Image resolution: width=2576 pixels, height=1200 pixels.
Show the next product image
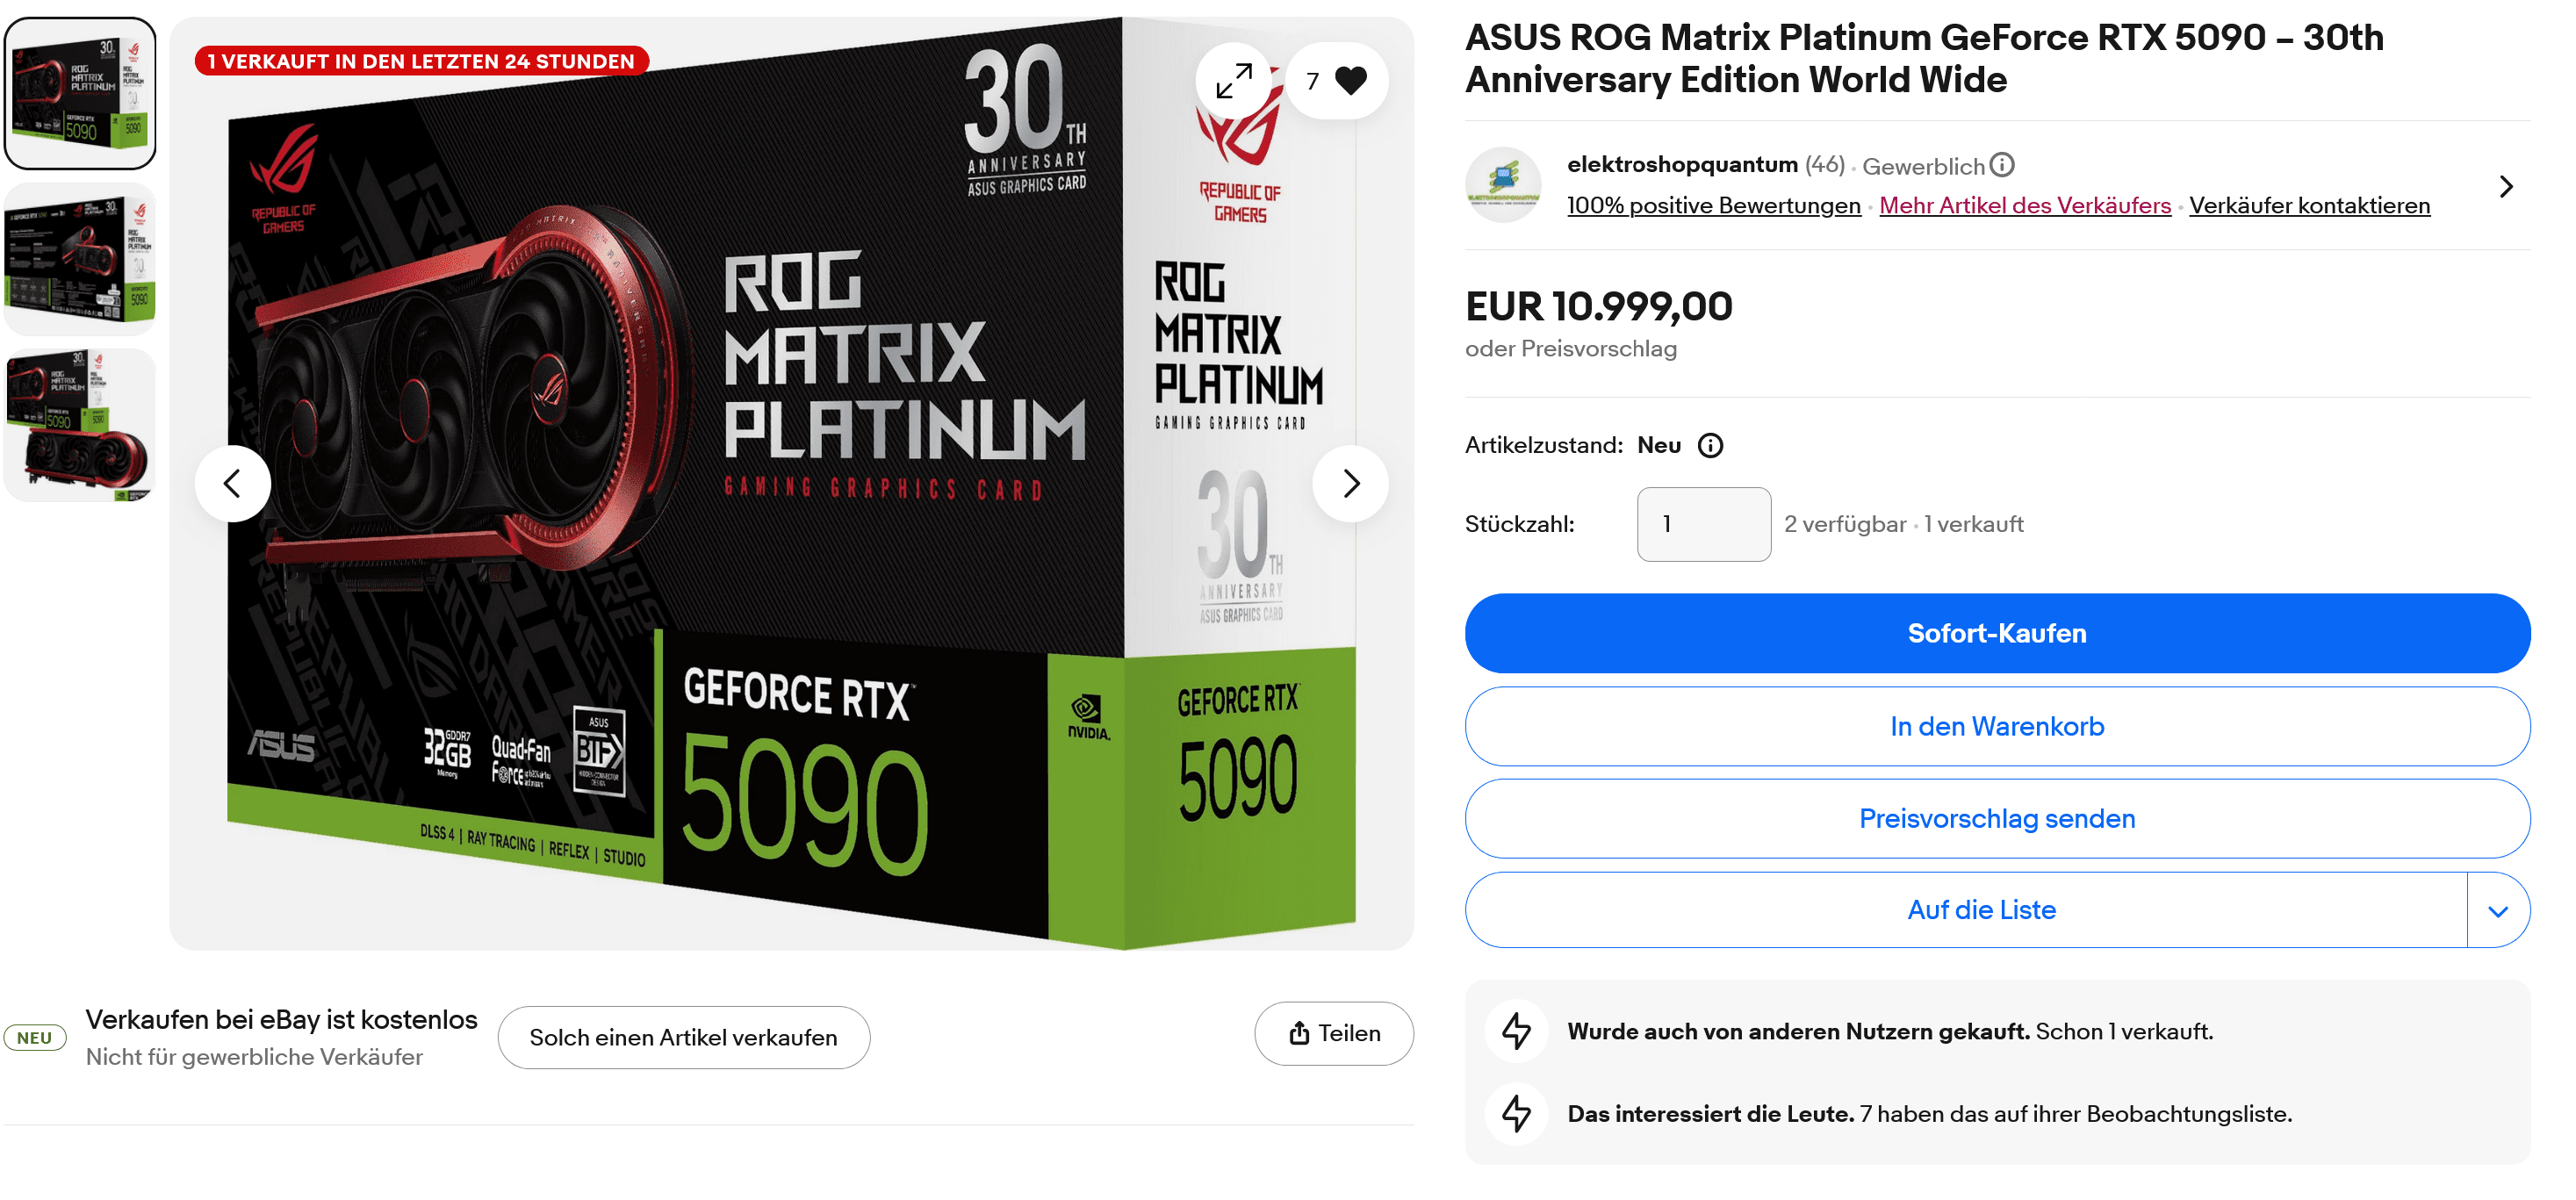tap(1351, 484)
